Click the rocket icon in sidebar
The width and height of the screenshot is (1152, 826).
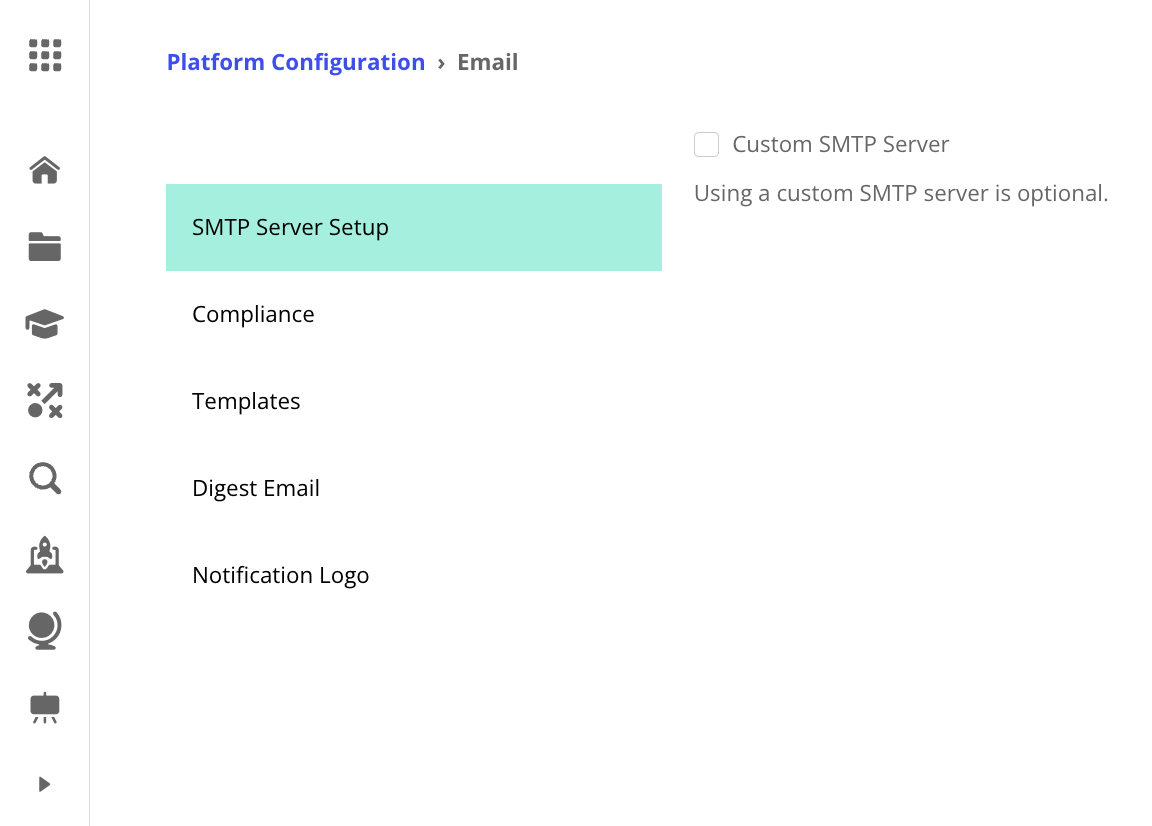pyautogui.click(x=45, y=555)
